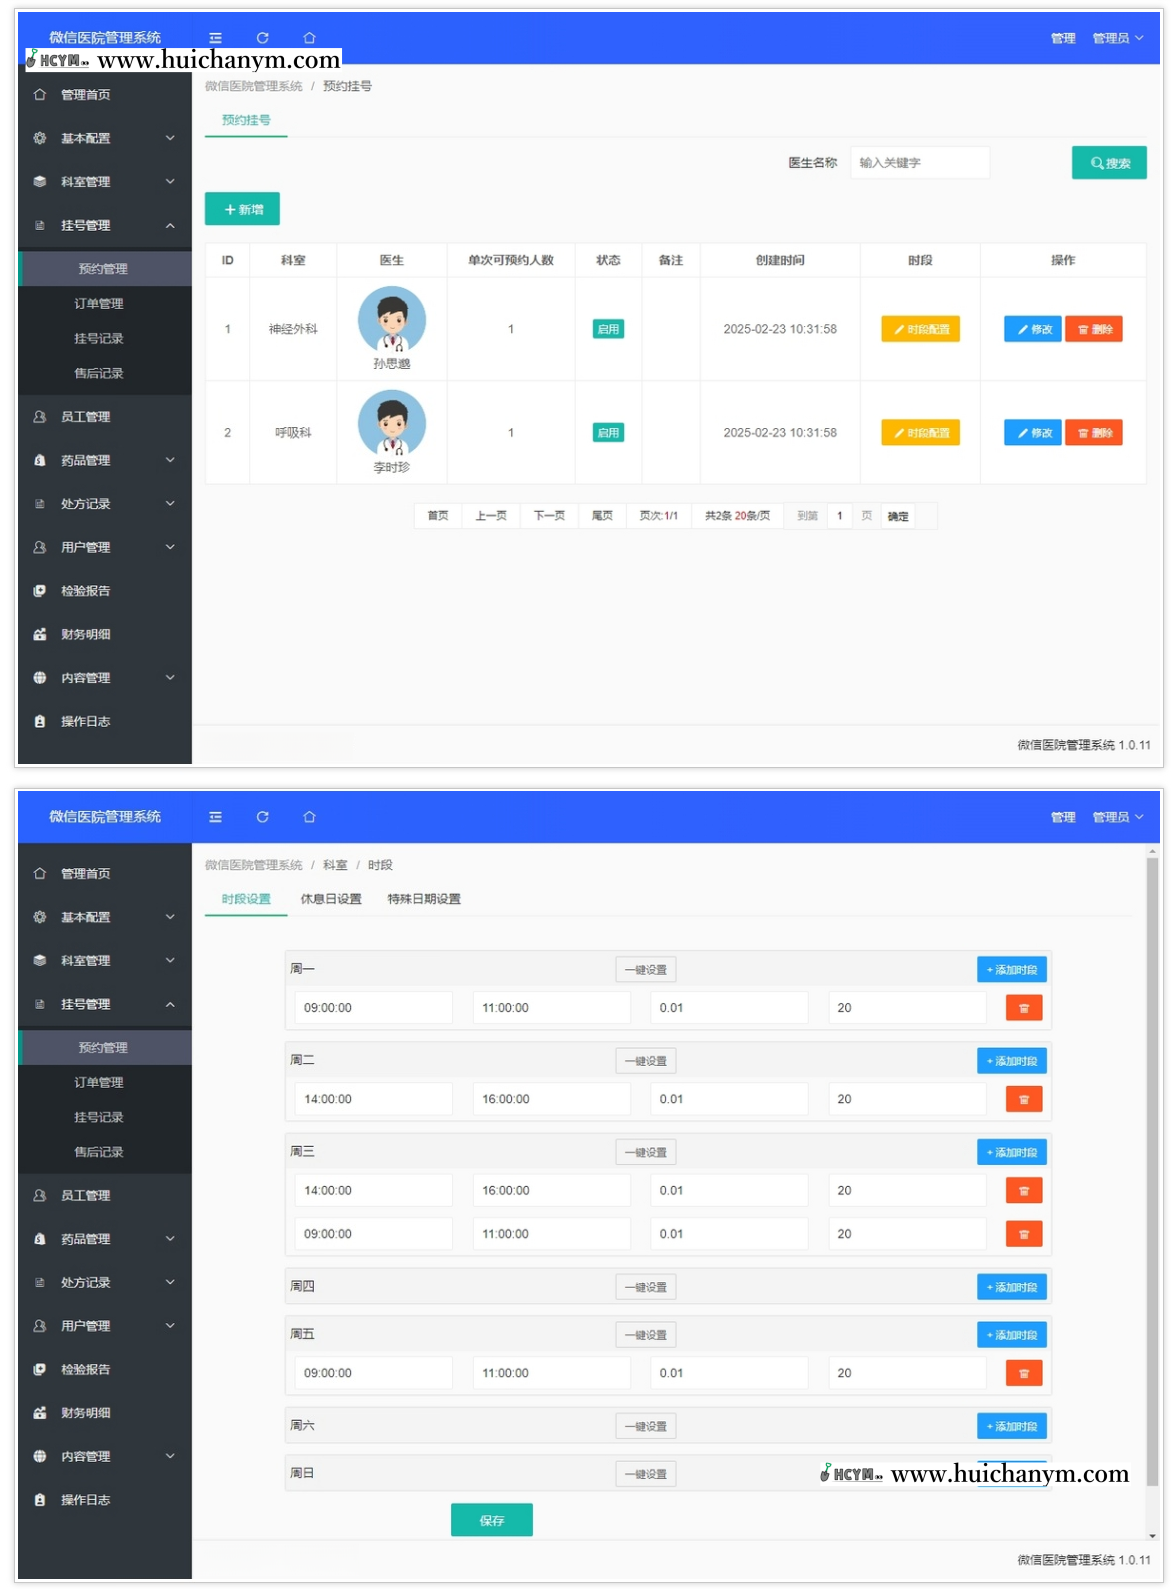Collapse sidebar via menu icon on 预约挂号 page
The height and width of the screenshot is (1589, 1171).
215,38
